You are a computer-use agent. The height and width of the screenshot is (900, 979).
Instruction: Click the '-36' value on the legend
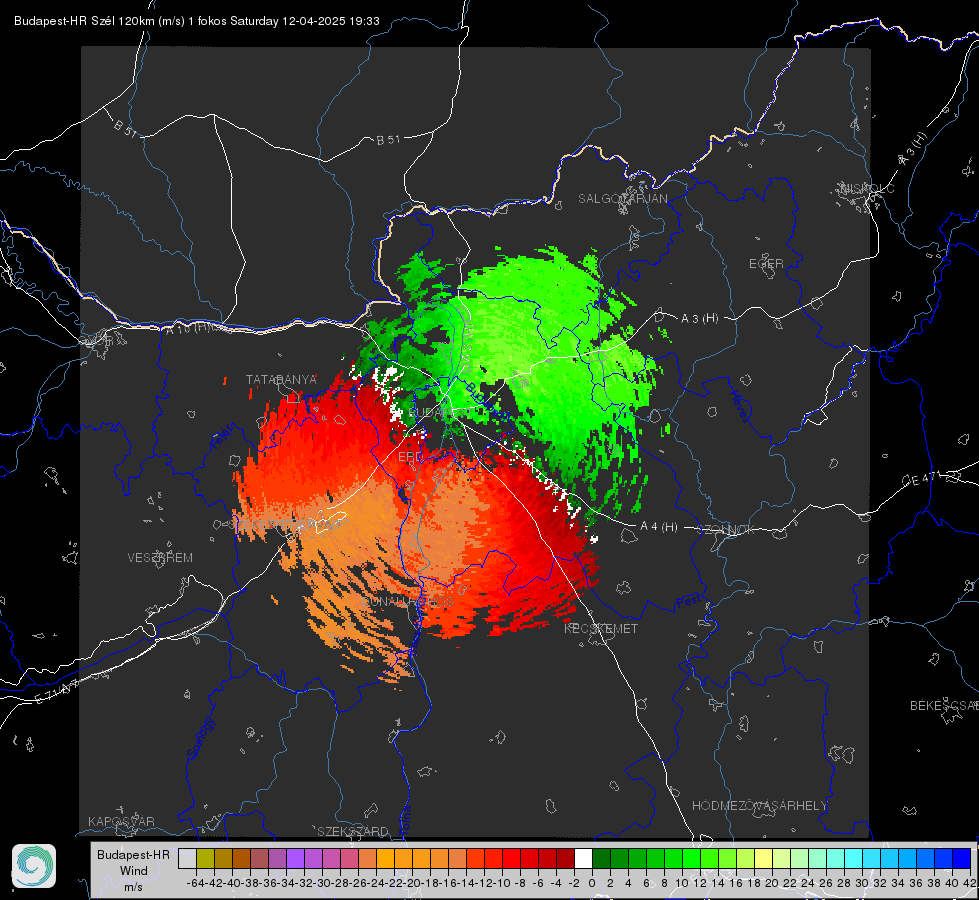(267, 883)
